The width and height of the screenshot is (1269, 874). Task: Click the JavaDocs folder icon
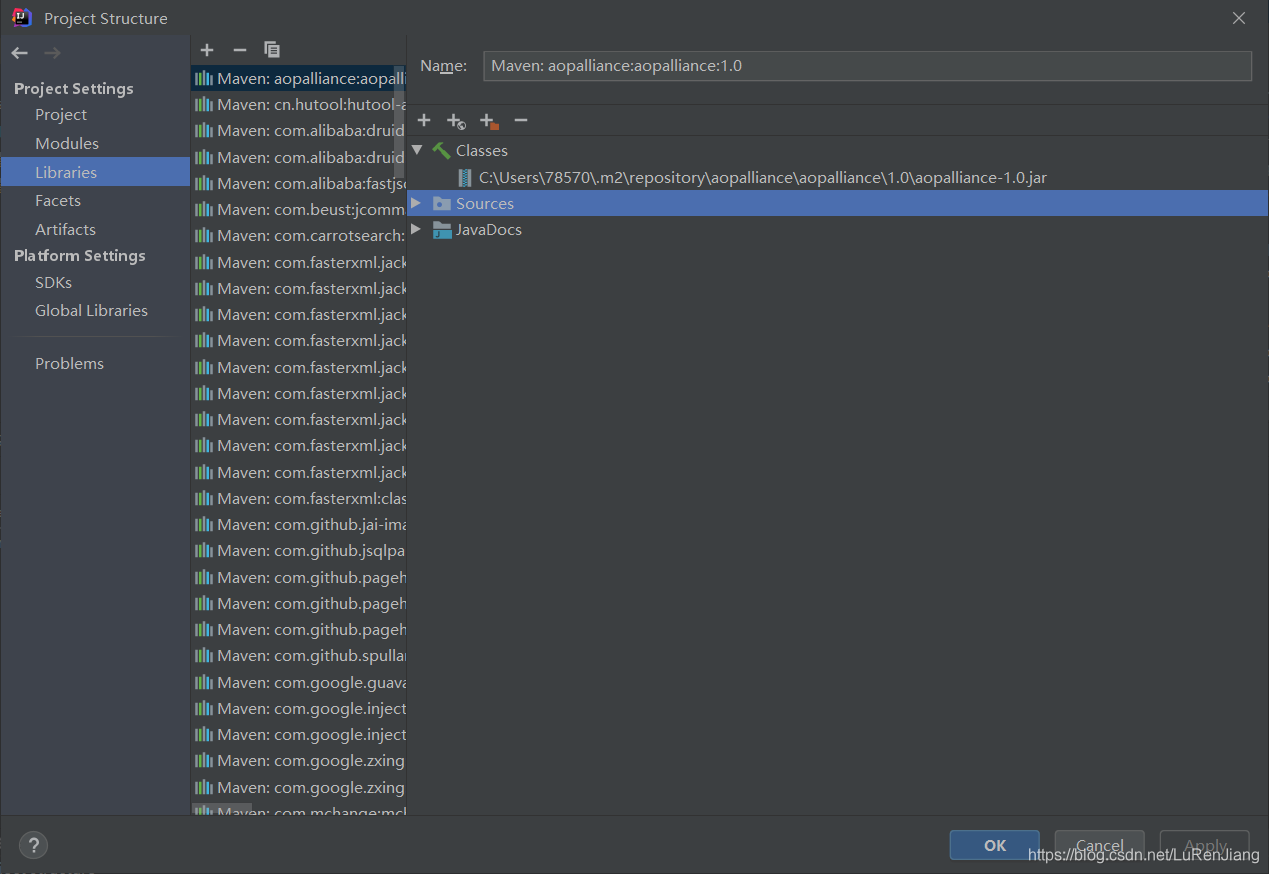442,229
